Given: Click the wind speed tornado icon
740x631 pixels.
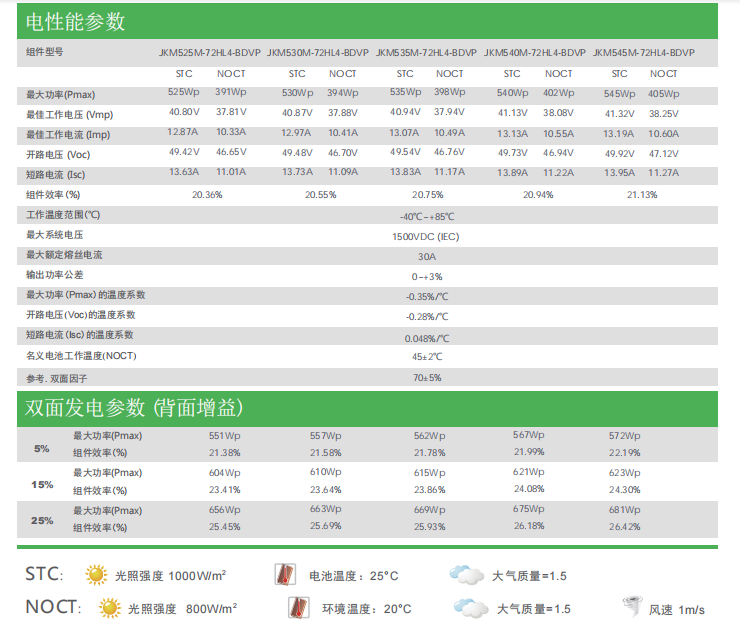Looking at the screenshot, I should pyautogui.click(x=632, y=607).
